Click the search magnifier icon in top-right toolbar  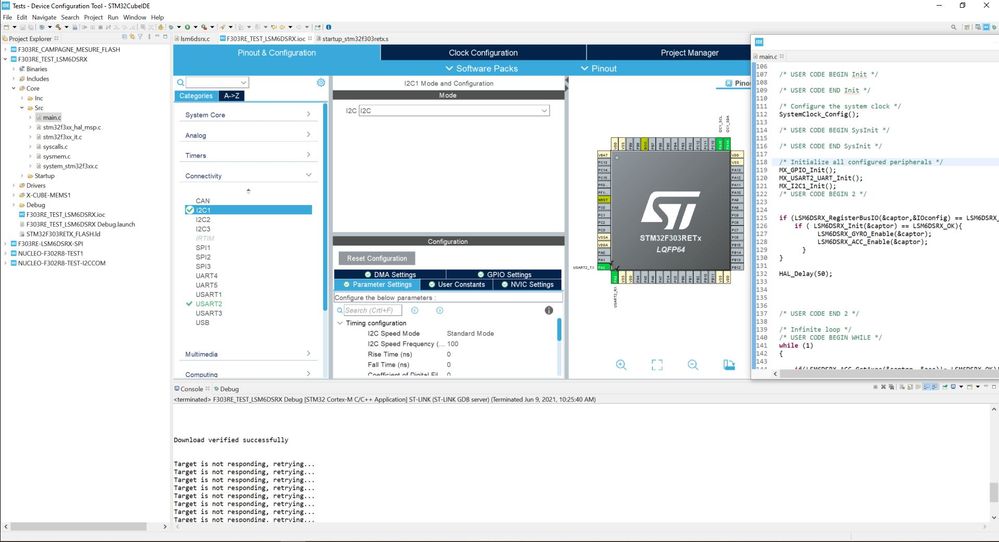click(x=954, y=27)
